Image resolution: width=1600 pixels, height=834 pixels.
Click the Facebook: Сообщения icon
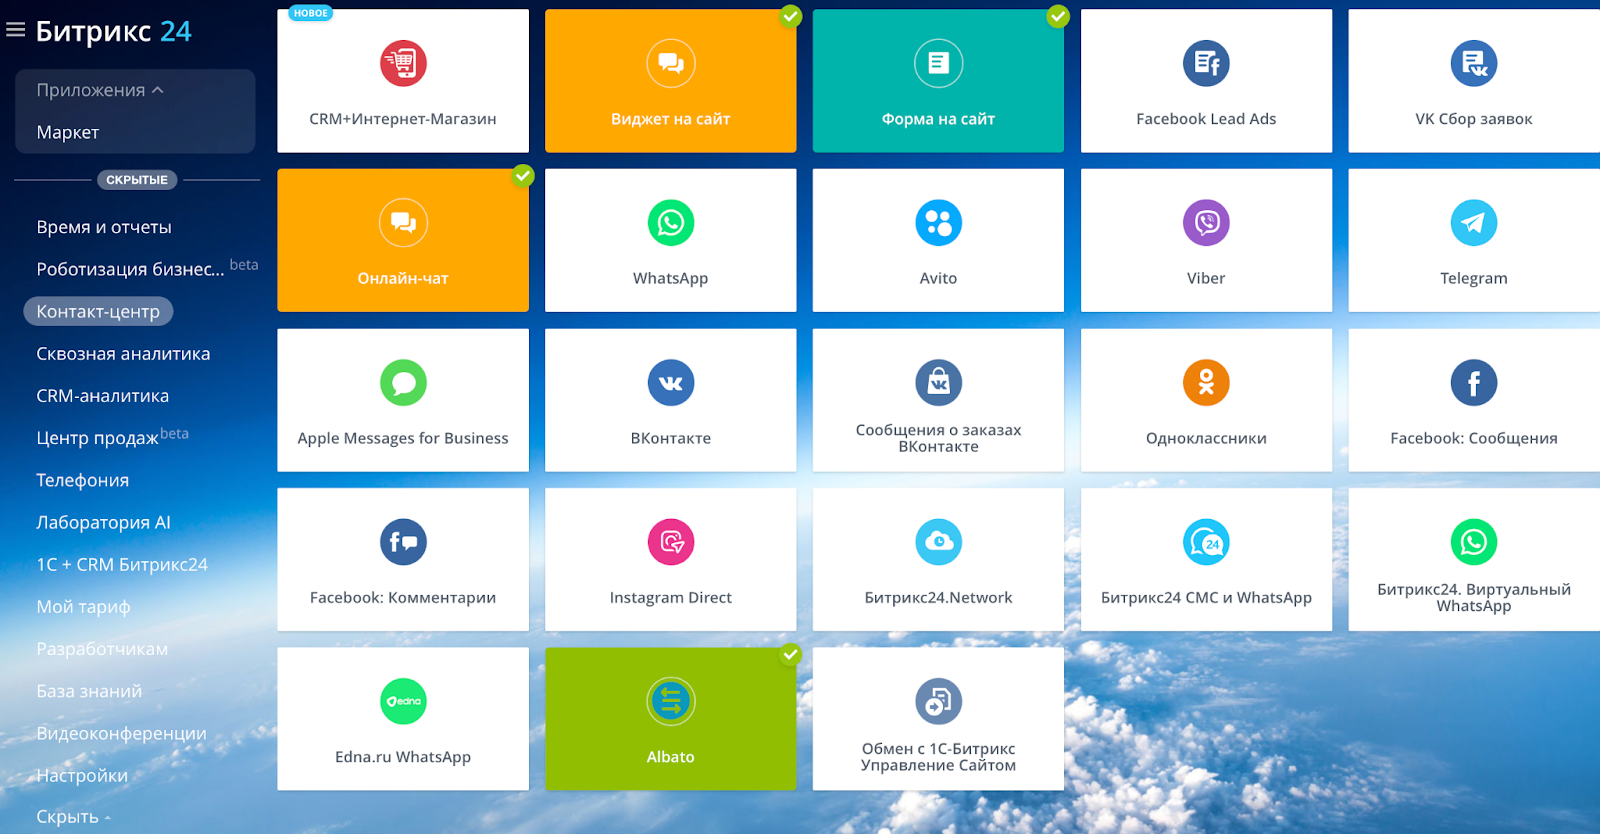pyautogui.click(x=1474, y=382)
